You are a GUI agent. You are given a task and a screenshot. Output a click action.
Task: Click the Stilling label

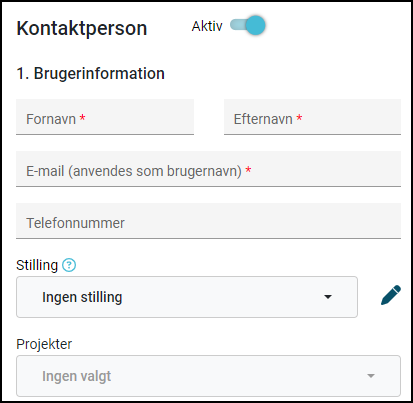click(37, 266)
